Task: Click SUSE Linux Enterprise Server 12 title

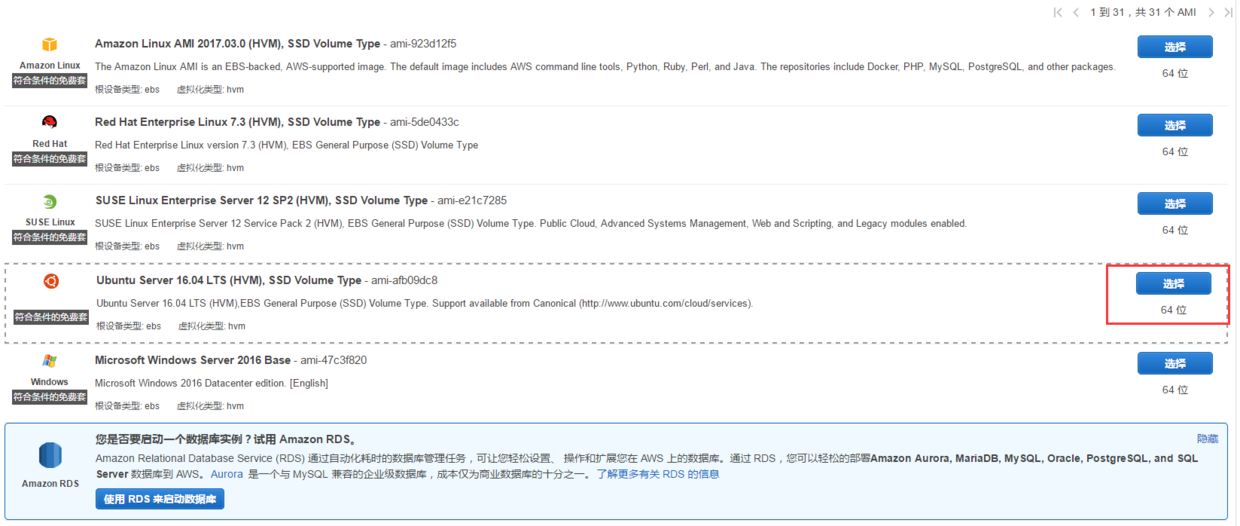Action: pos(261,200)
